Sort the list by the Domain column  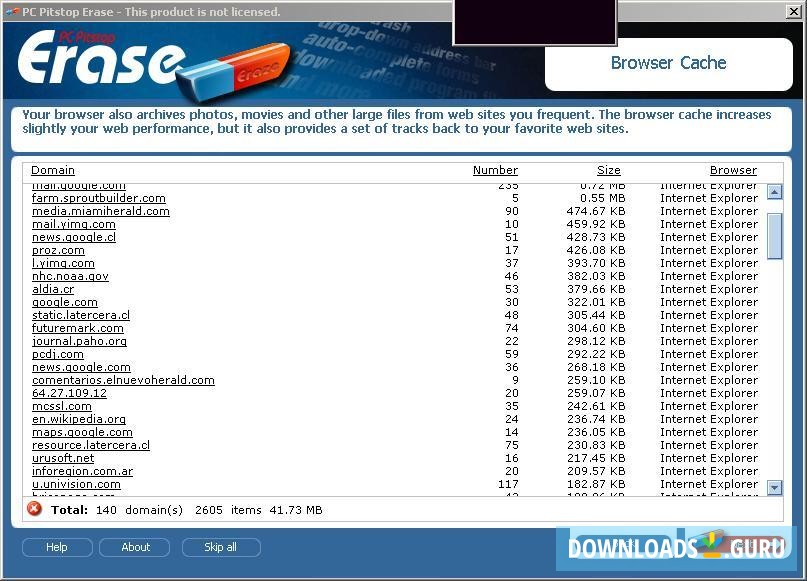point(53,170)
